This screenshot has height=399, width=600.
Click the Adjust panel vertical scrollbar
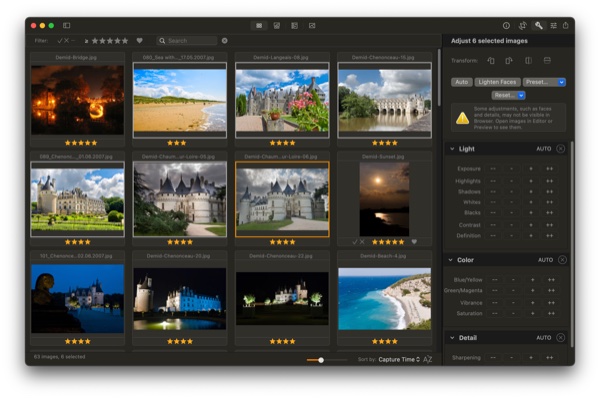pos(572,244)
